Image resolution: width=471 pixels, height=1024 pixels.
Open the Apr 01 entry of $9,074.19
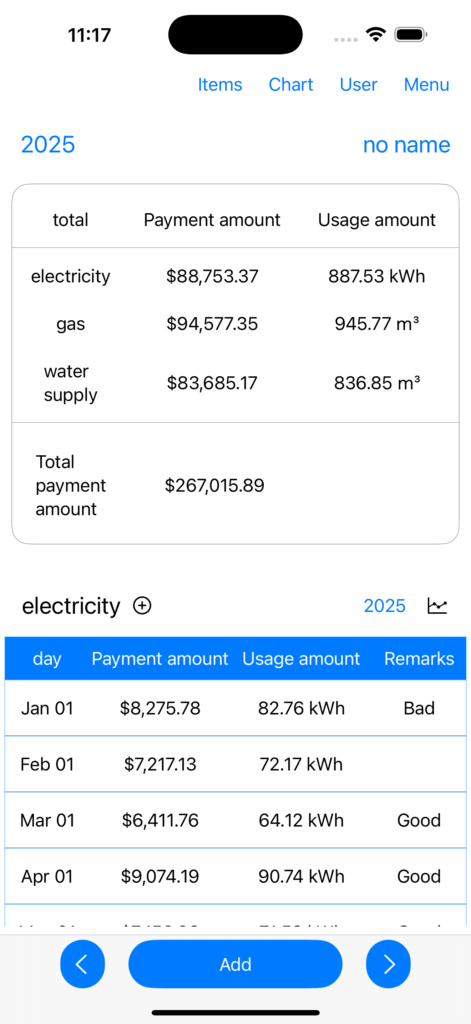click(235, 876)
